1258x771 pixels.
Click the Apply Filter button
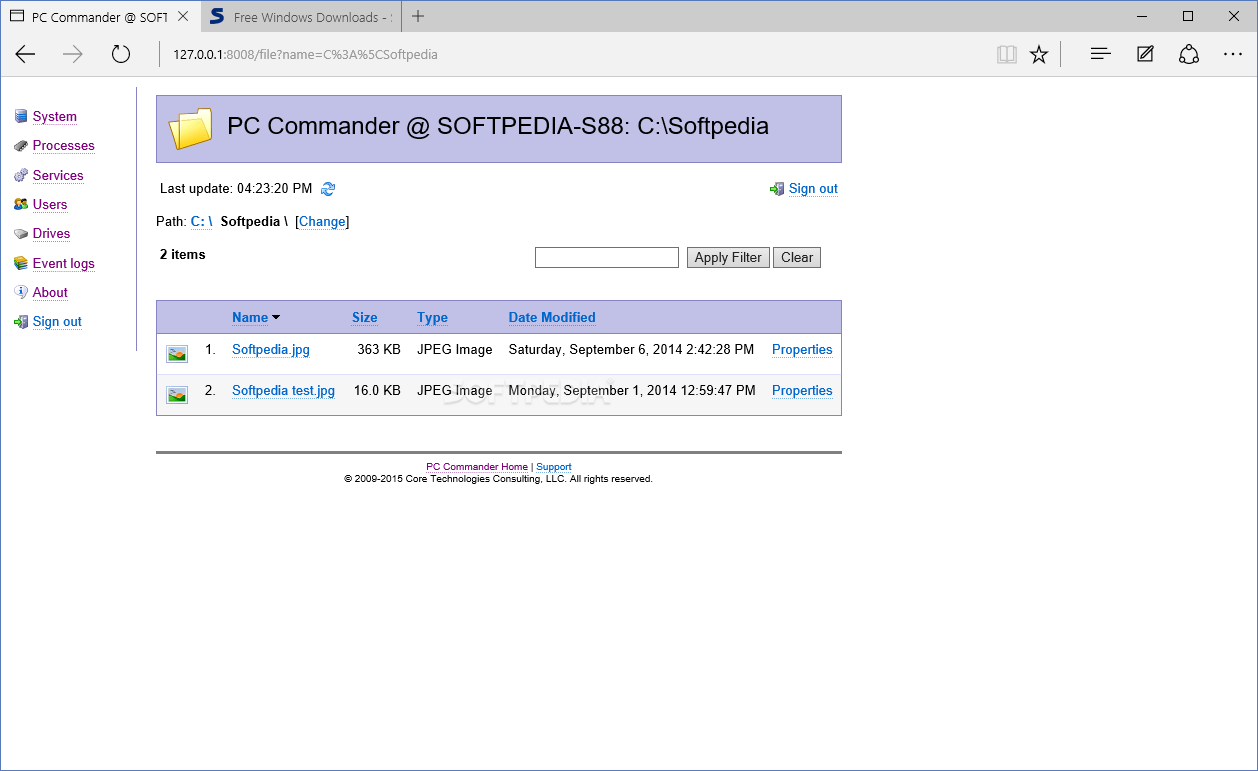tap(728, 257)
